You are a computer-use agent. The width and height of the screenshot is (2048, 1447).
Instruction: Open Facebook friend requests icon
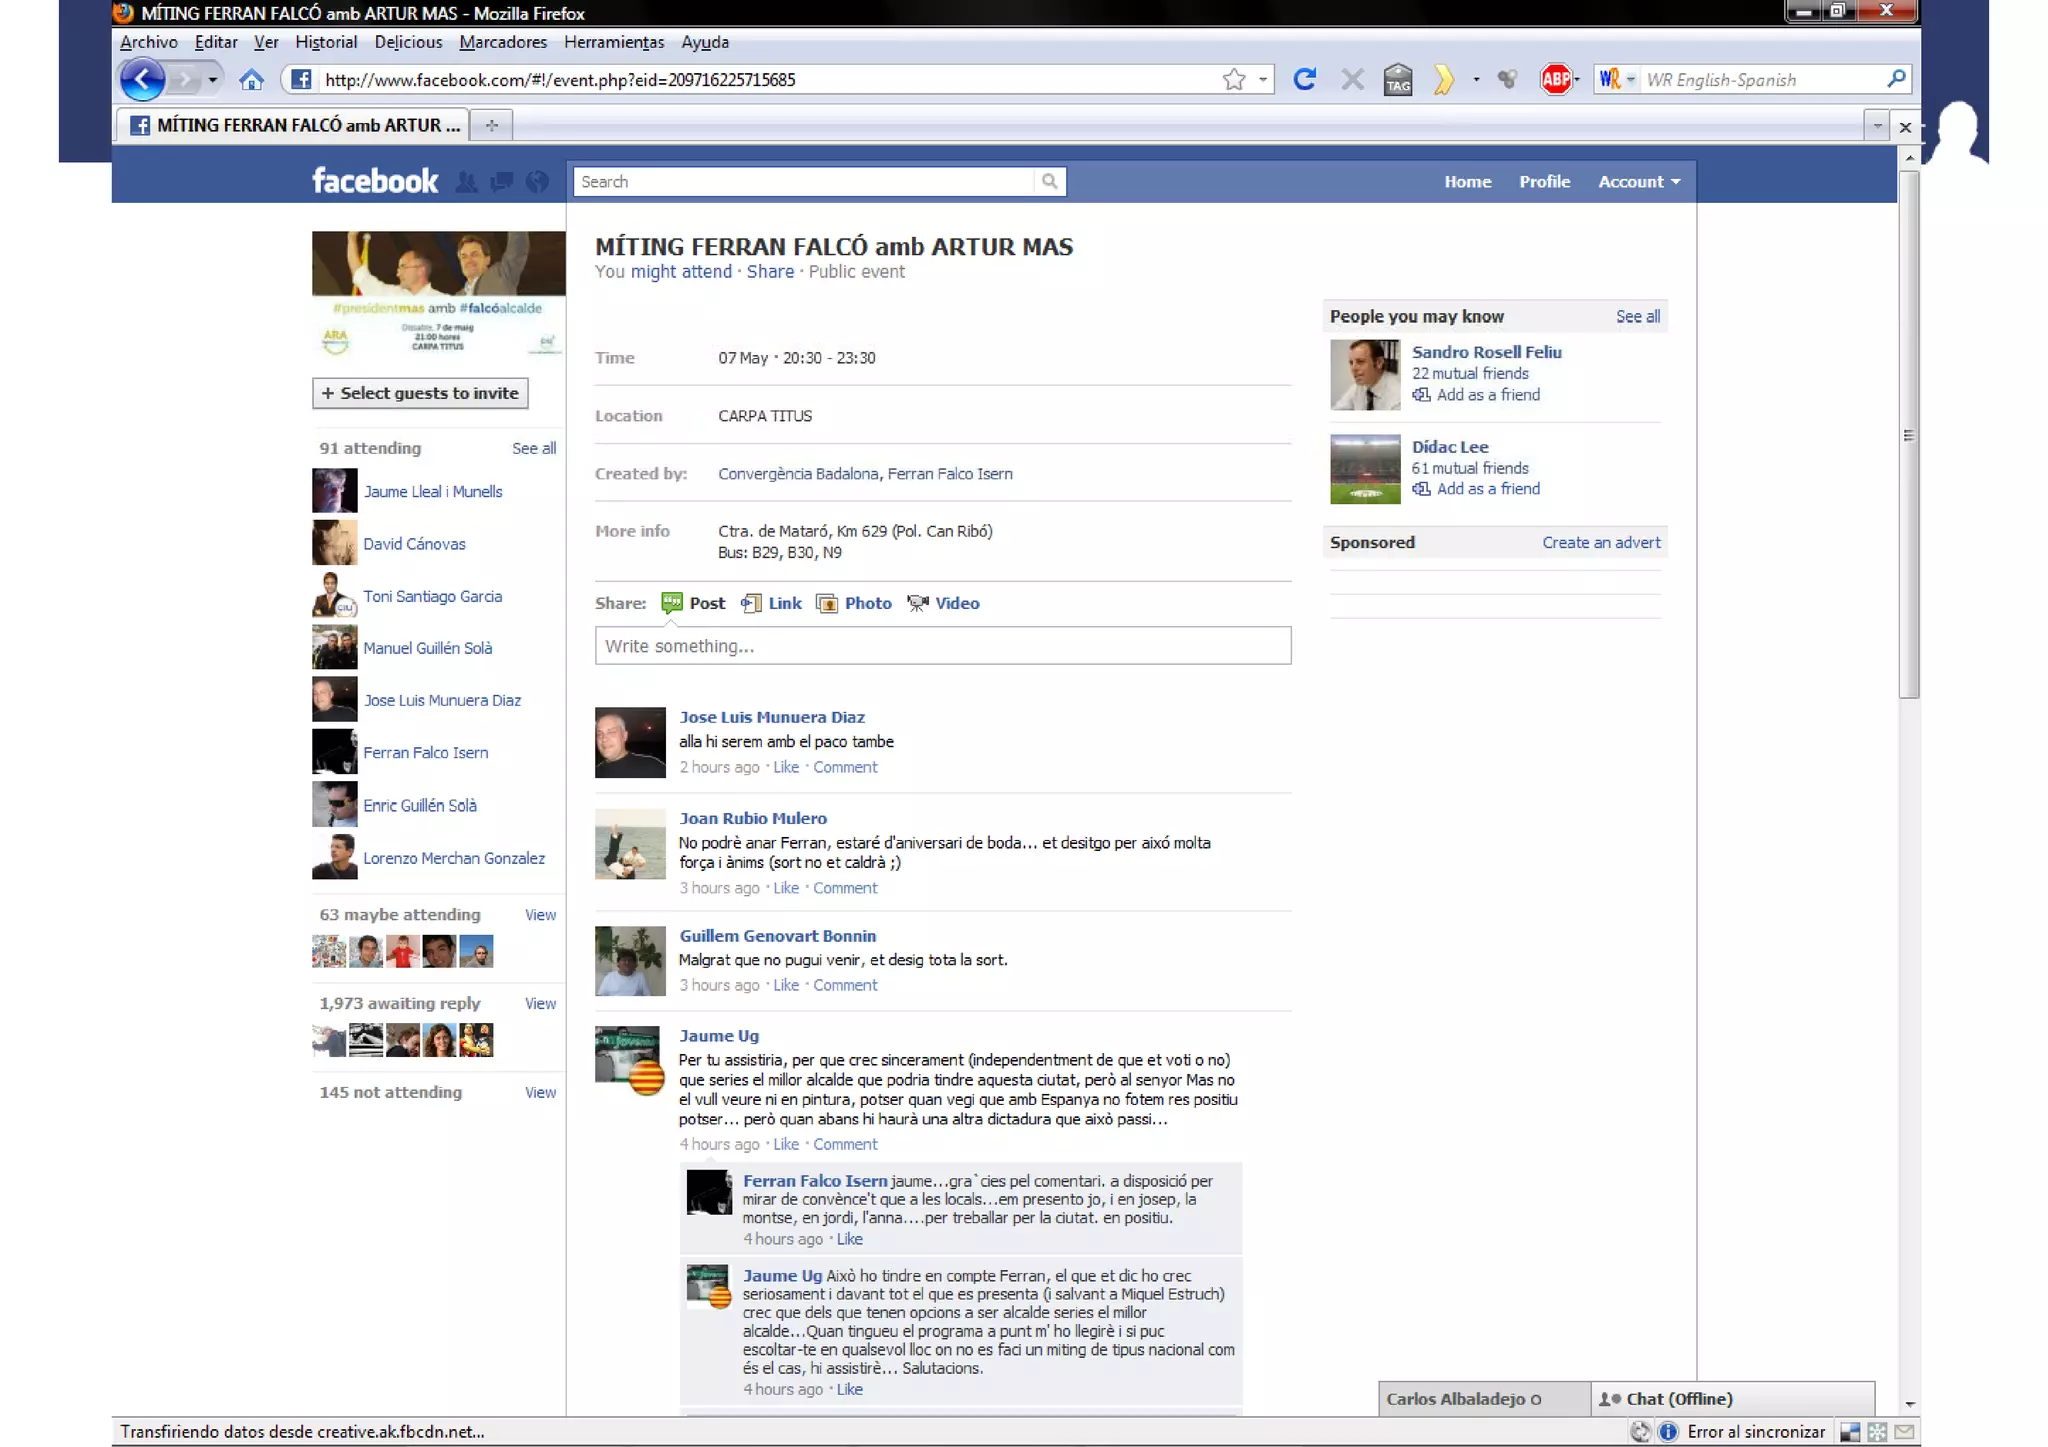[466, 182]
